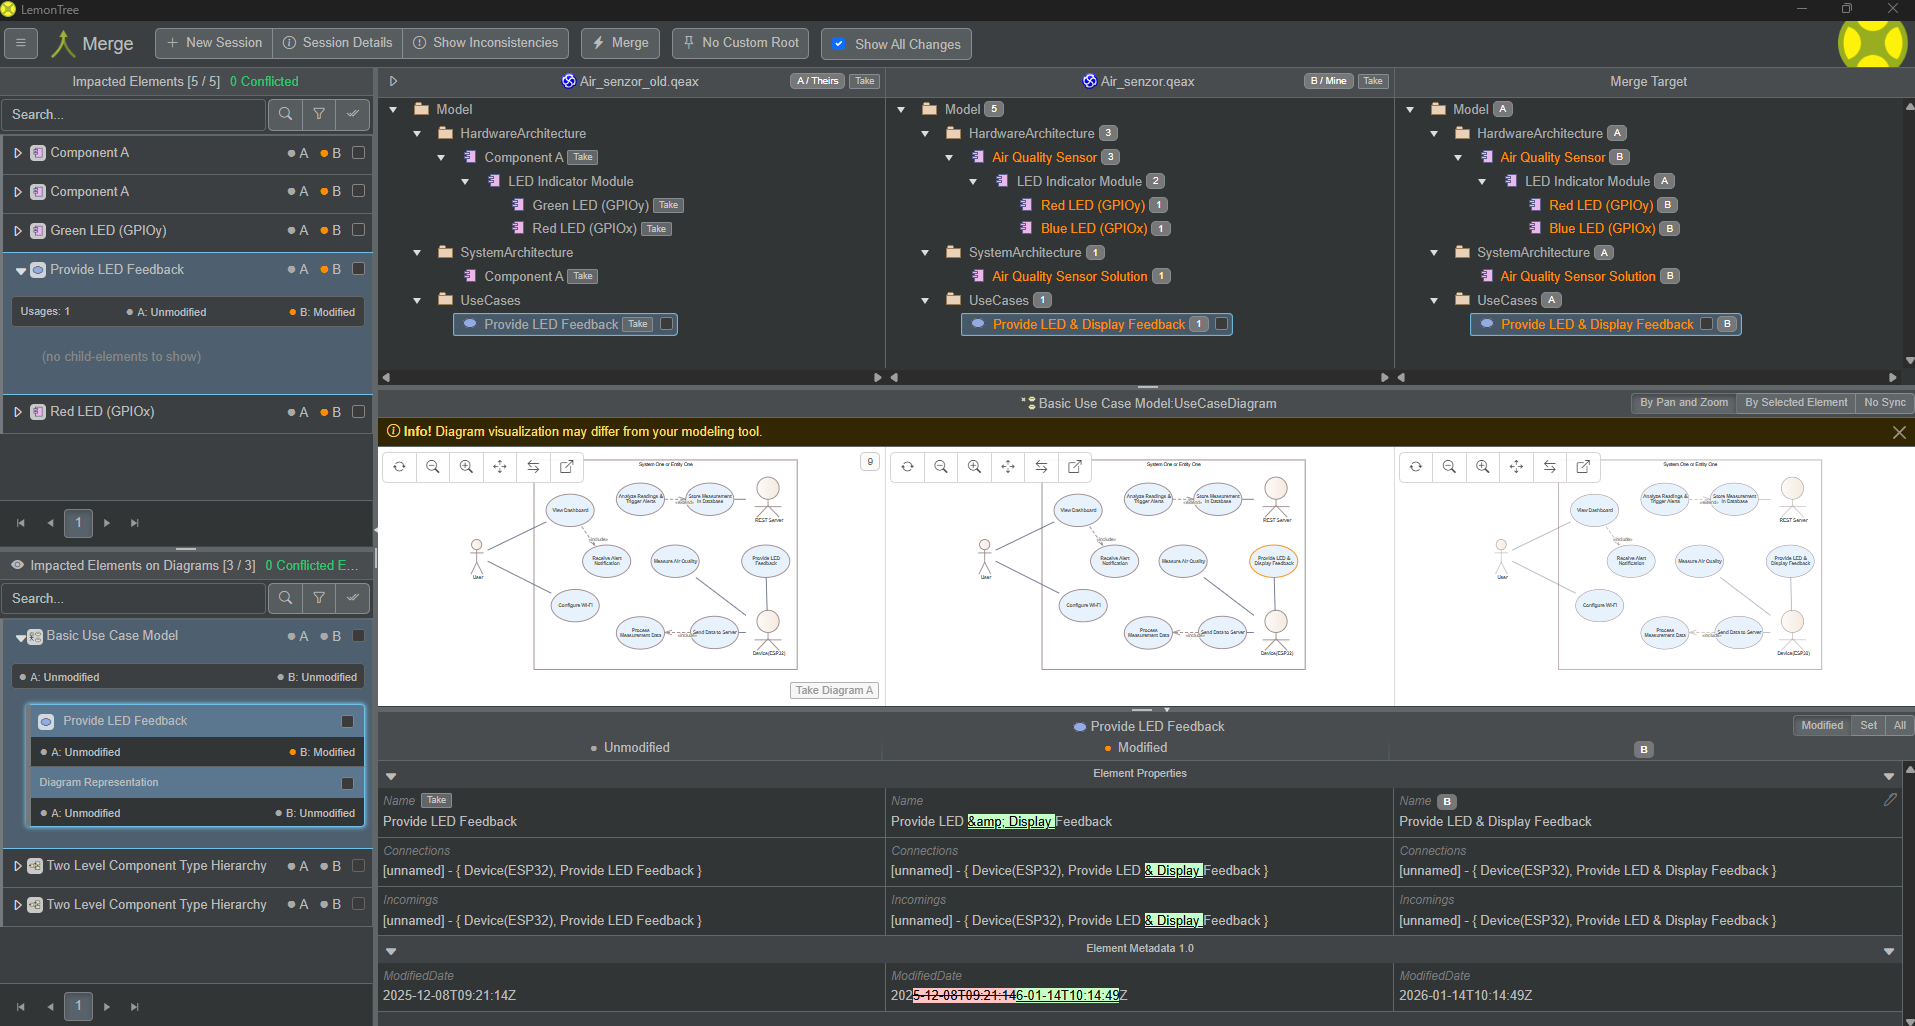
Task: Check the Provide LED & Display Feedback checkbox
Action: [x=1221, y=324]
